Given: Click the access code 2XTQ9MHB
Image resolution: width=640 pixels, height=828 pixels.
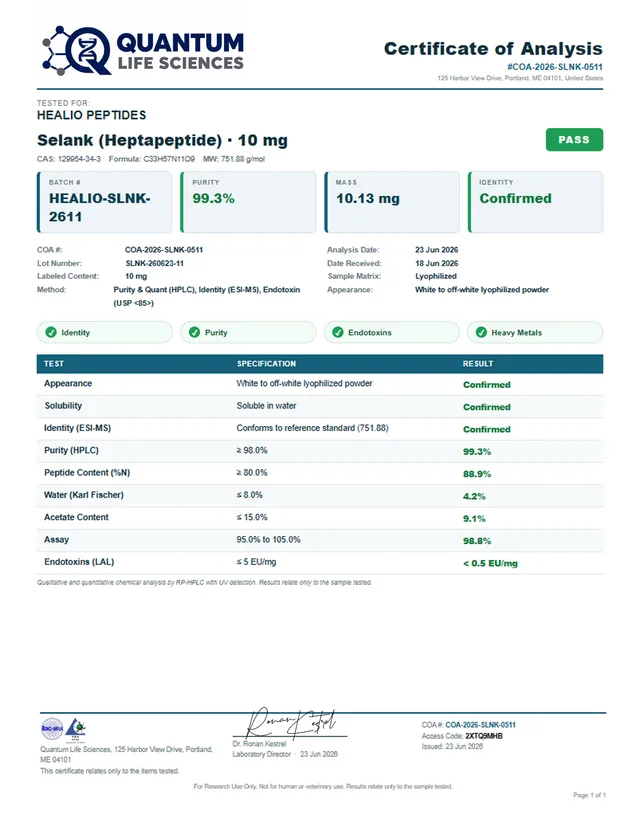Looking at the screenshot, I should 484,736.
